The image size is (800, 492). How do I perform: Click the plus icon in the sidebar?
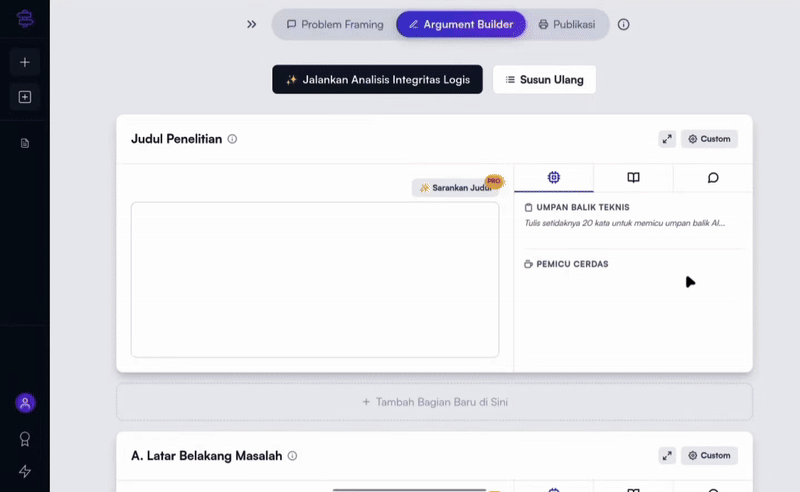coord(25,62)
